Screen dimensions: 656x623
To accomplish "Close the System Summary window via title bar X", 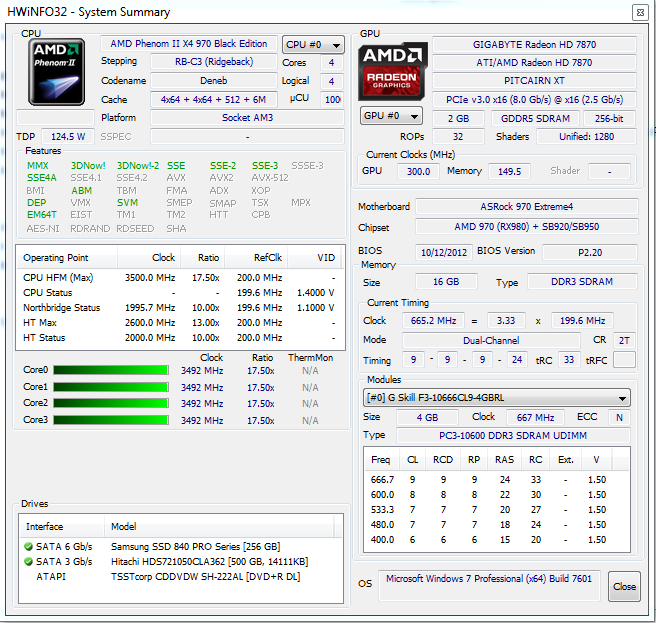I will tap(640, 13).
